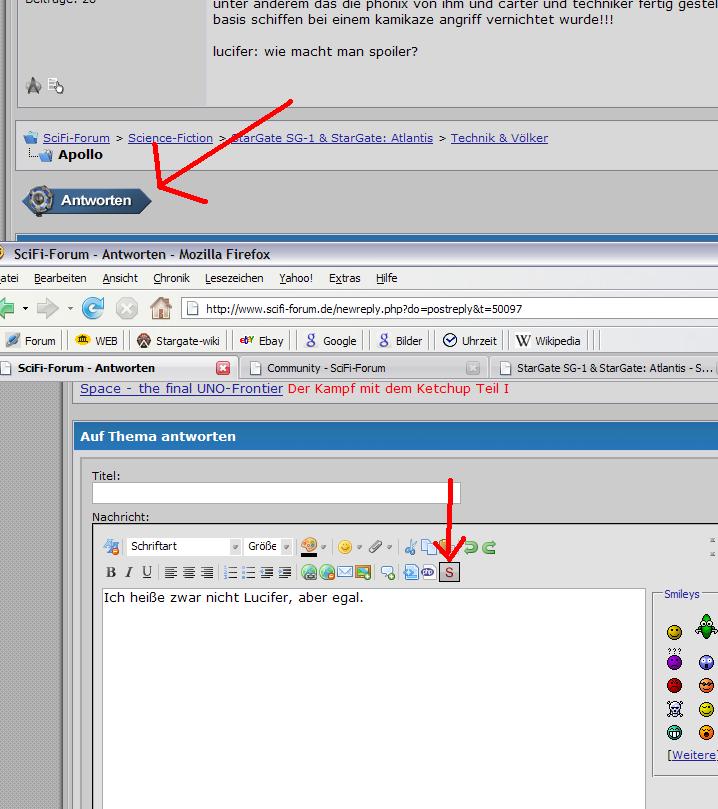Viewport: 718px width, 809px height.
Task: Insert an ordered numbered list
Action: coord(231,573)
